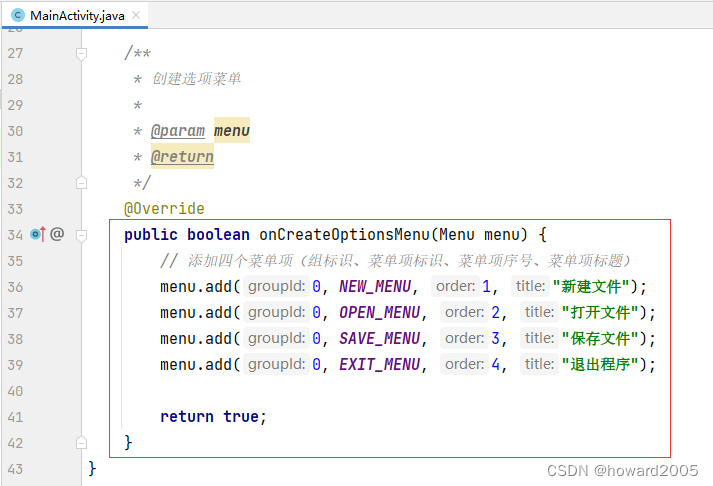Click the highlighted menu parameter in the Javadoc

point(232,131)
